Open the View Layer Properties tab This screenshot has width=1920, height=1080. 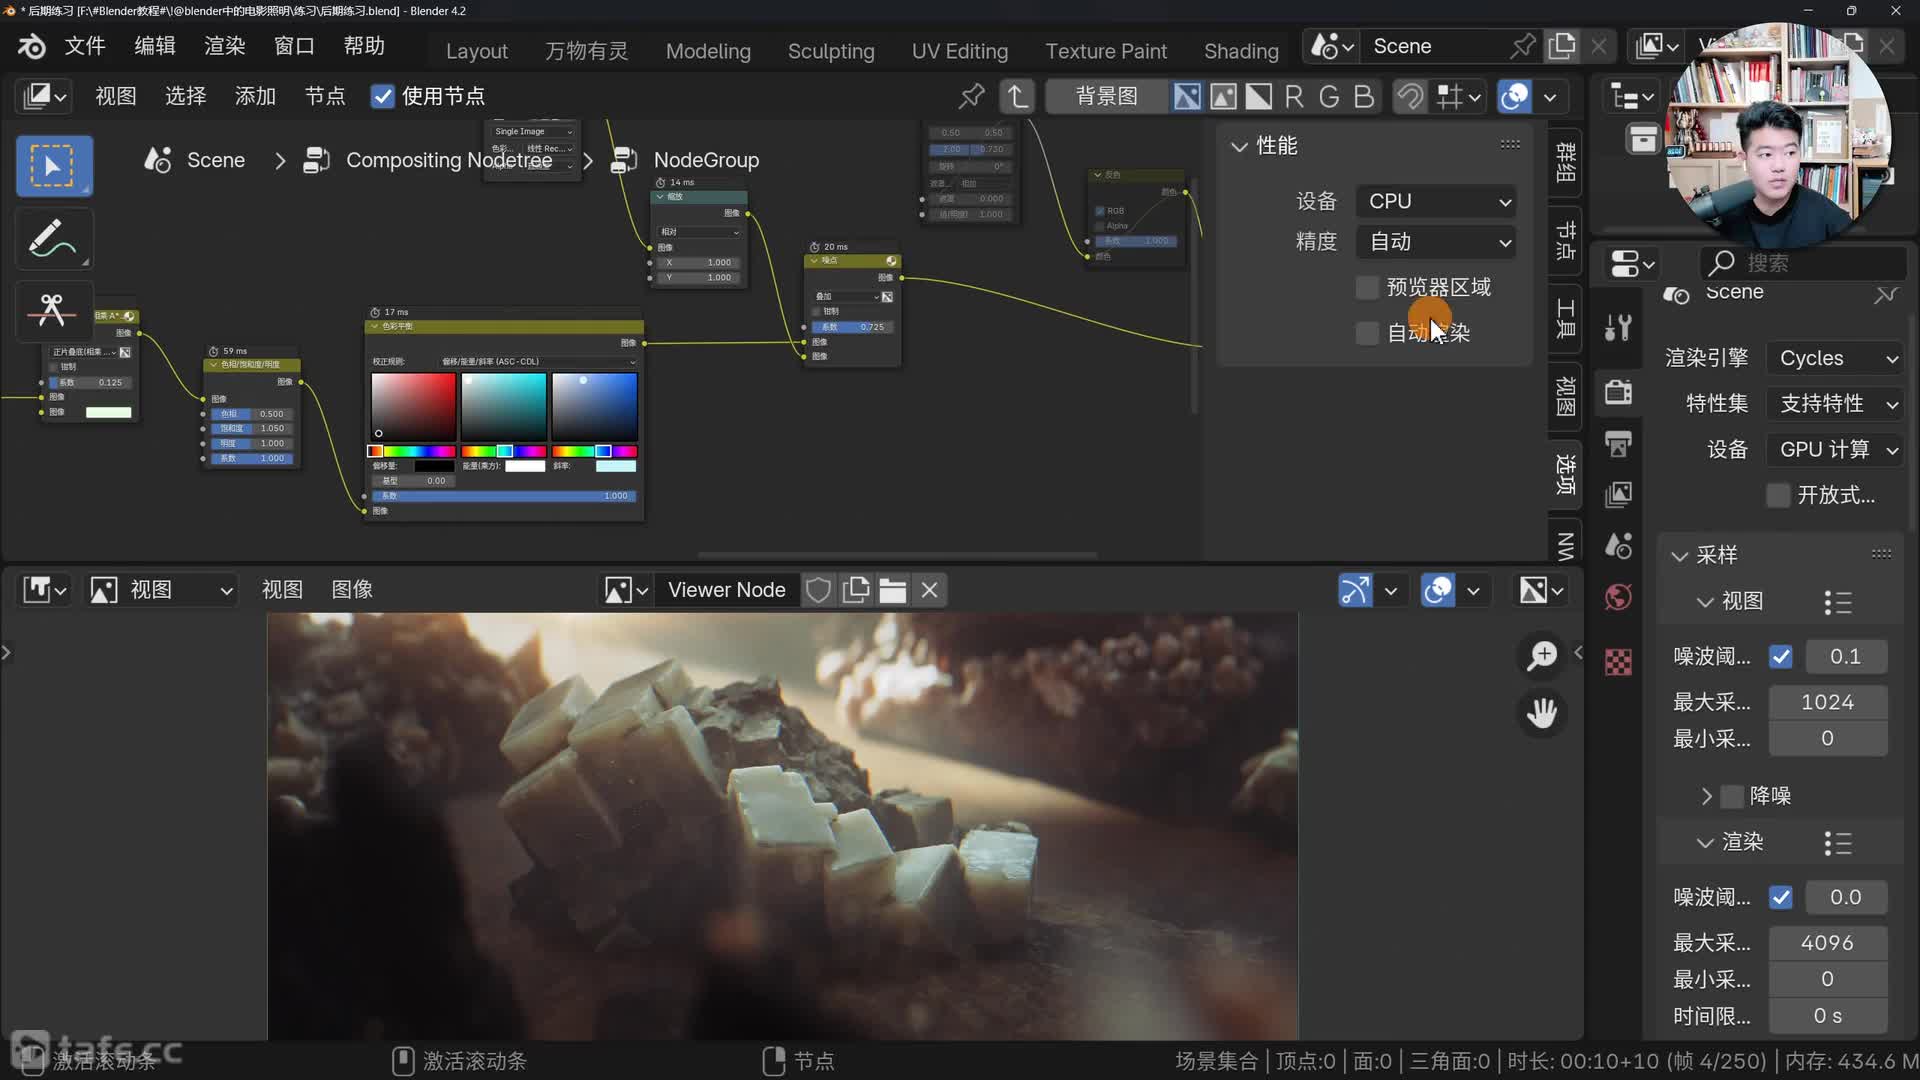point(1617,494)
